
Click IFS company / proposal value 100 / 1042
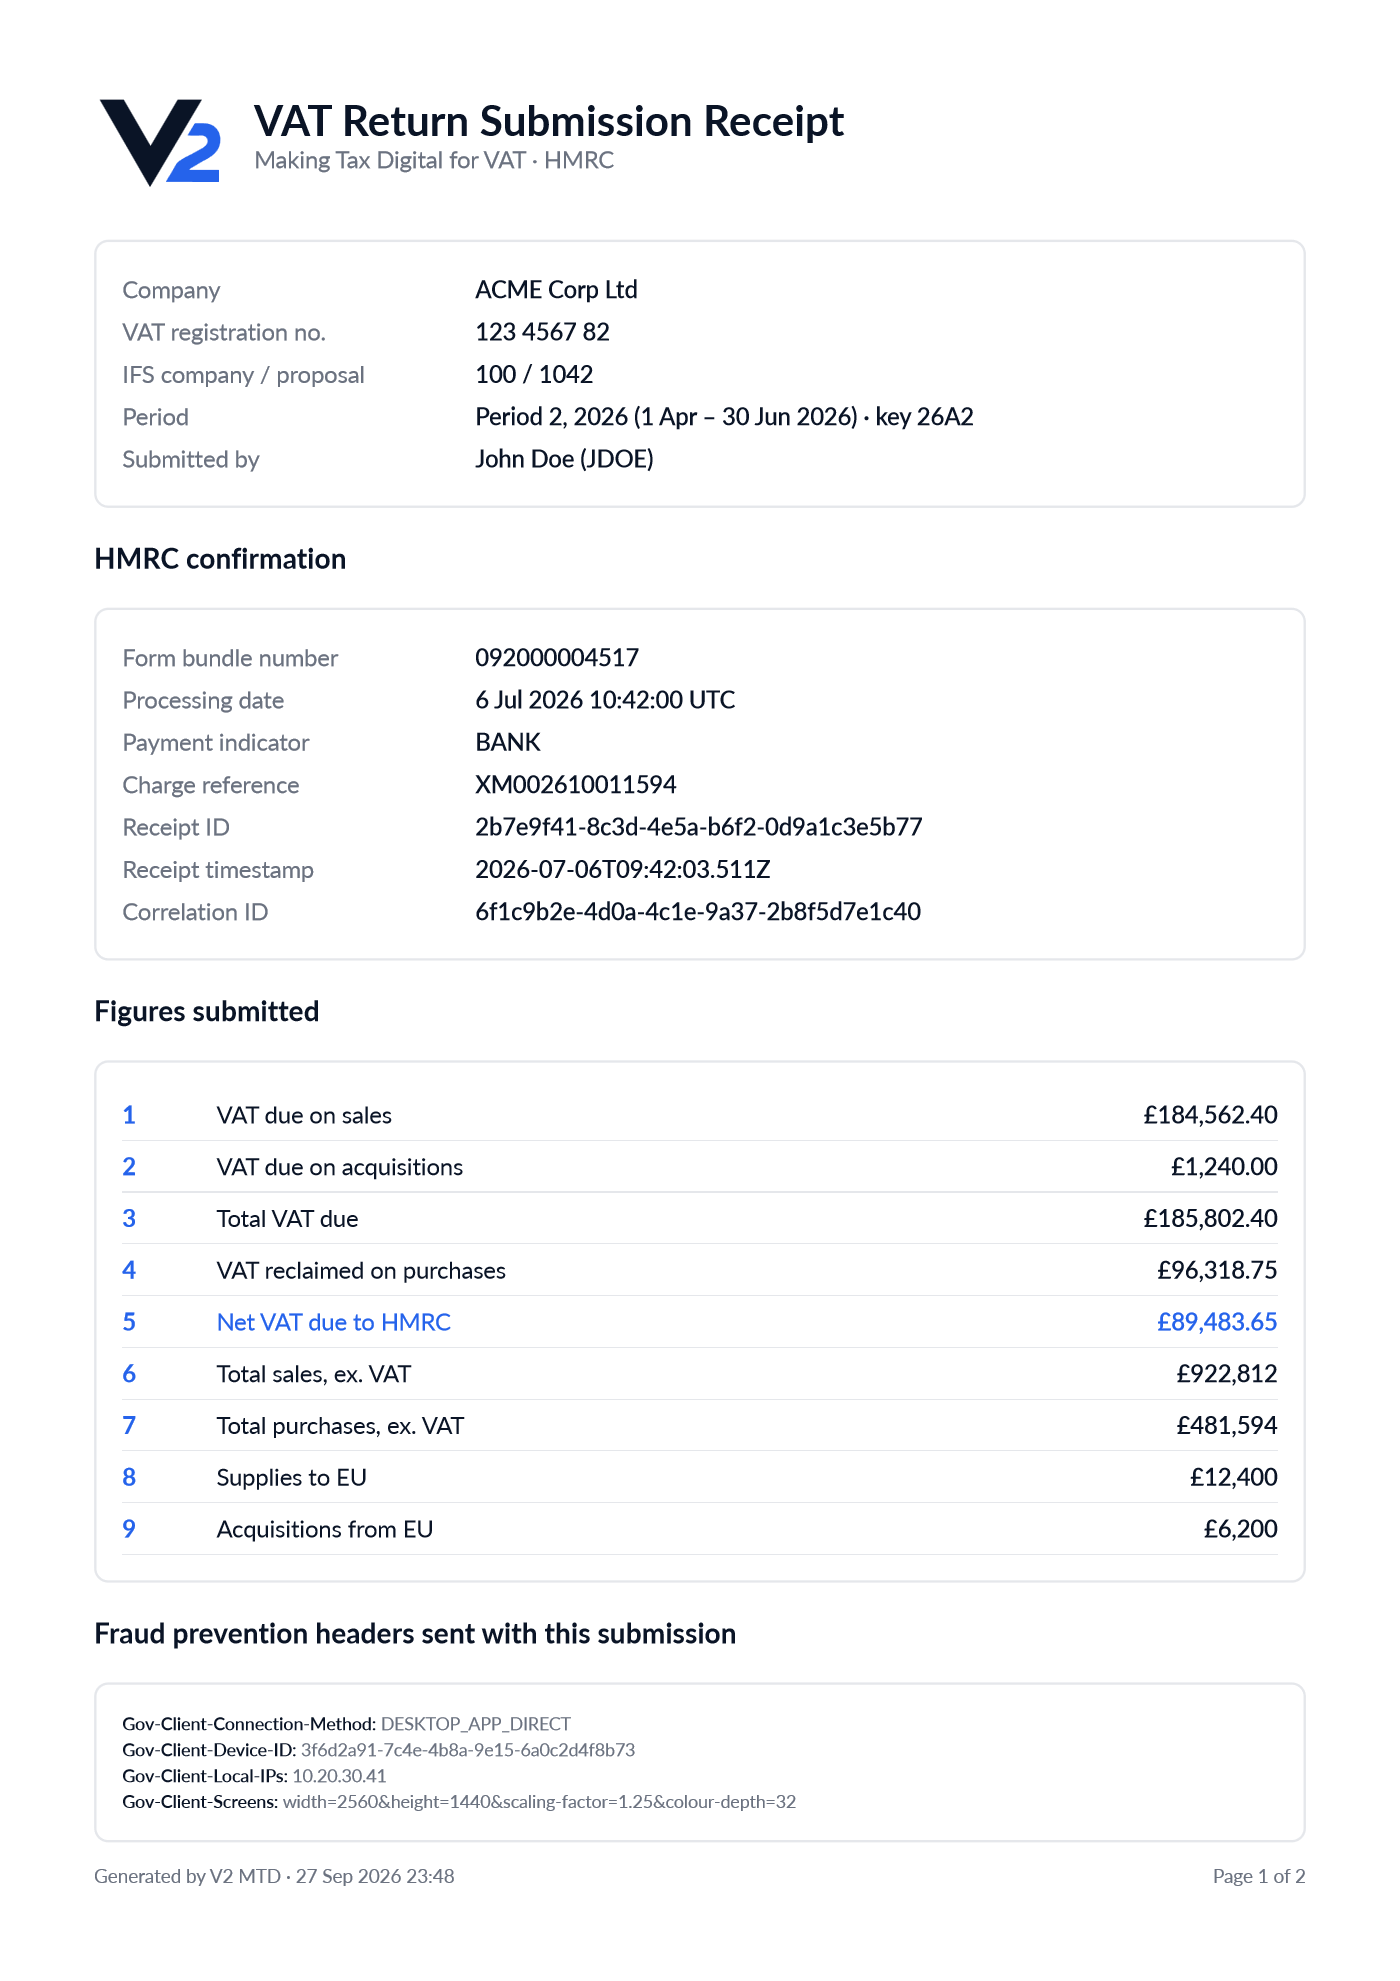click(x=534, y=374)
